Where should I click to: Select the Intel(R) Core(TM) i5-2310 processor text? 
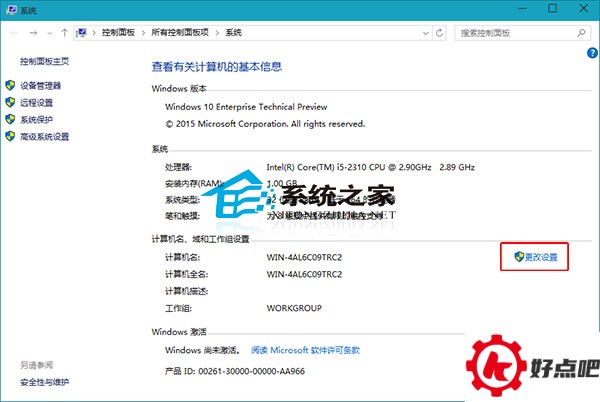tap(370, 167)
